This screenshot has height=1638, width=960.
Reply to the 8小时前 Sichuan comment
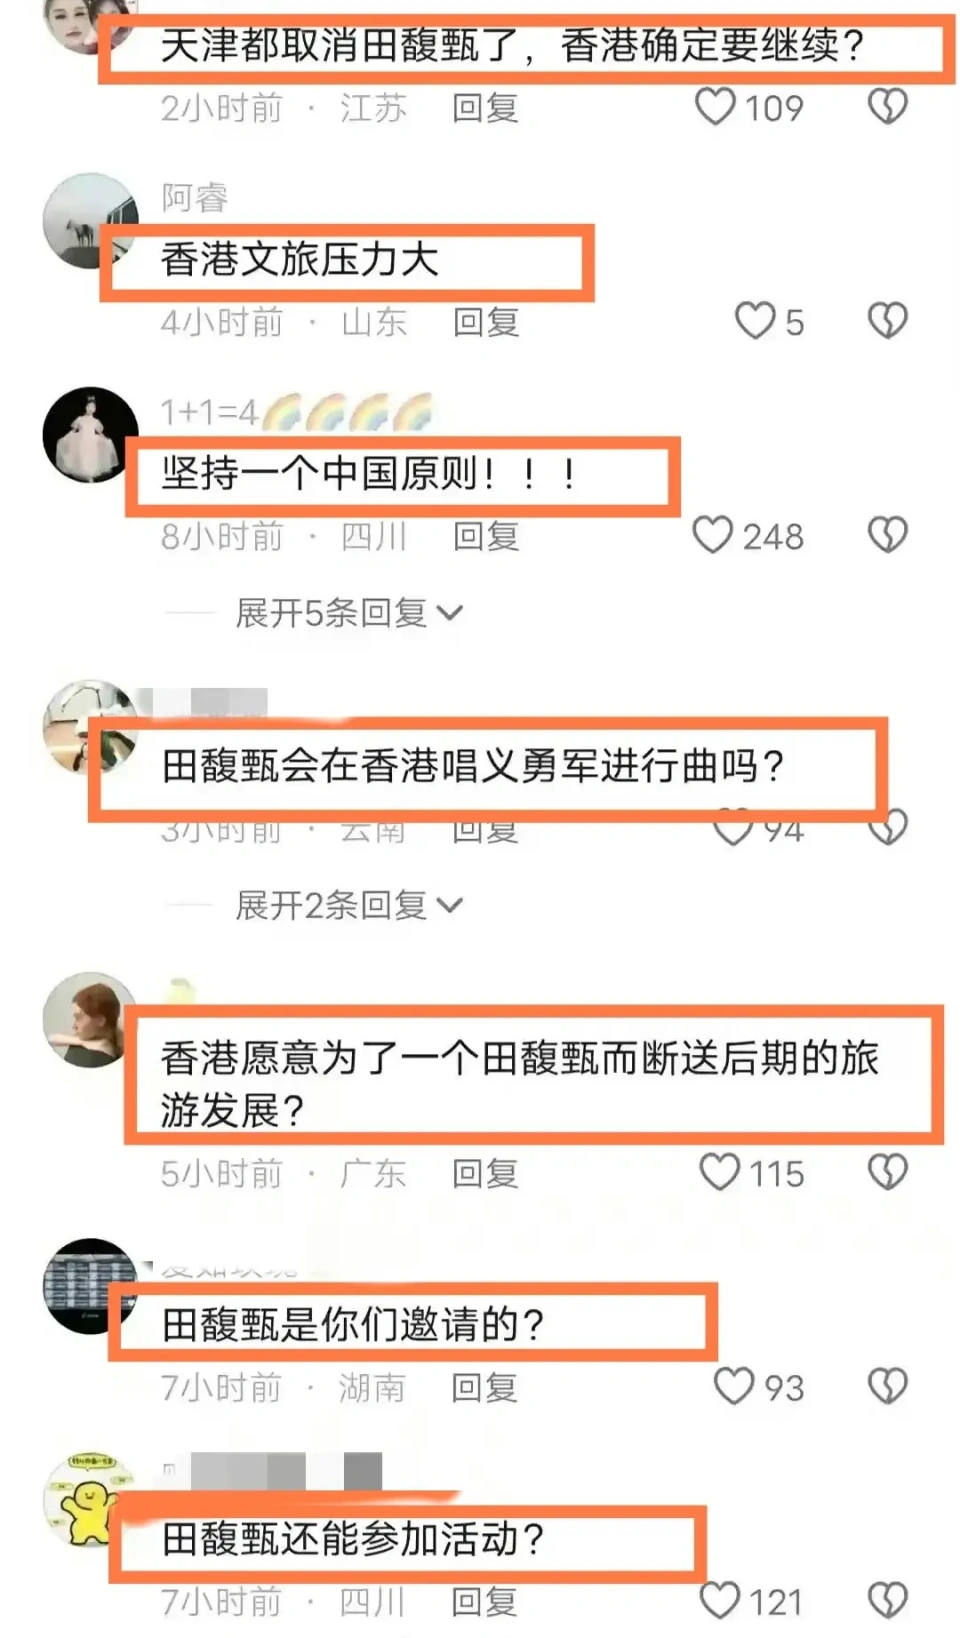[486, 536]
